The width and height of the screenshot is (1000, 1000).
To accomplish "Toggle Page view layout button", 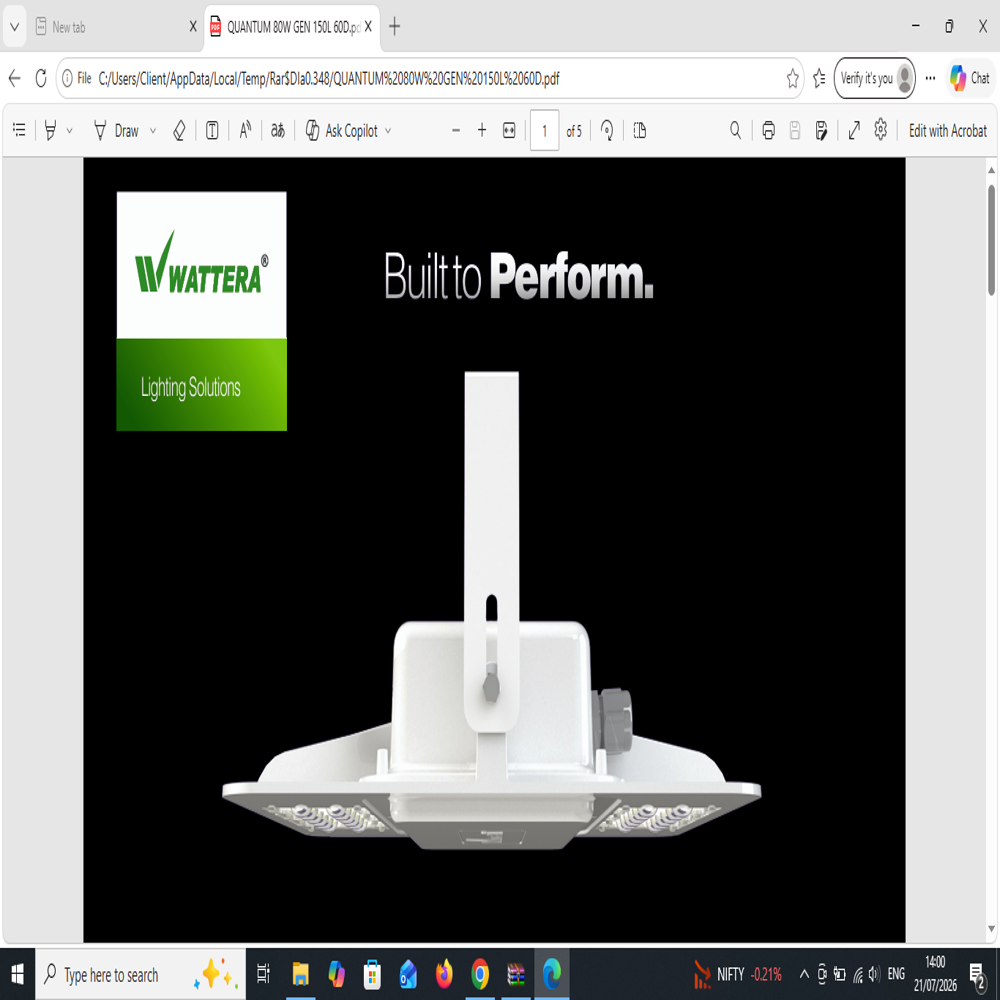I will click(640, 131).
